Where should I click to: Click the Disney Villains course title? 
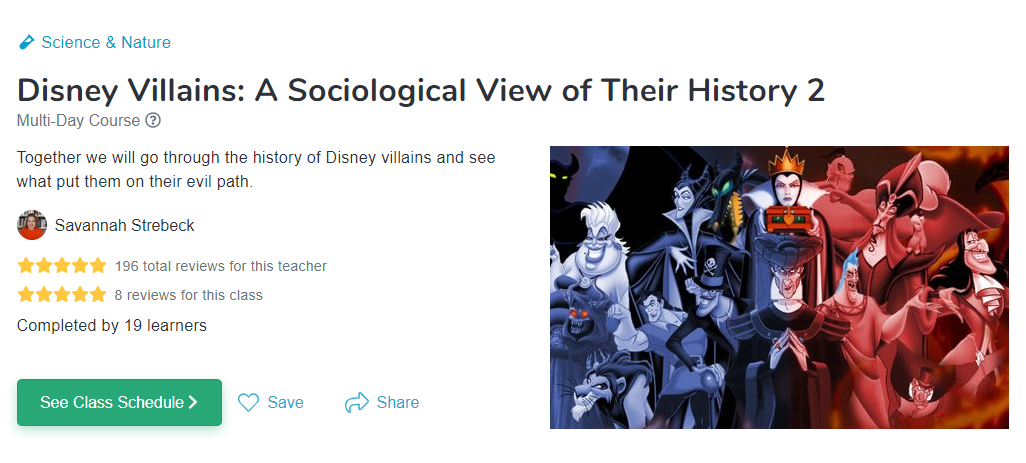coord(420,90)
